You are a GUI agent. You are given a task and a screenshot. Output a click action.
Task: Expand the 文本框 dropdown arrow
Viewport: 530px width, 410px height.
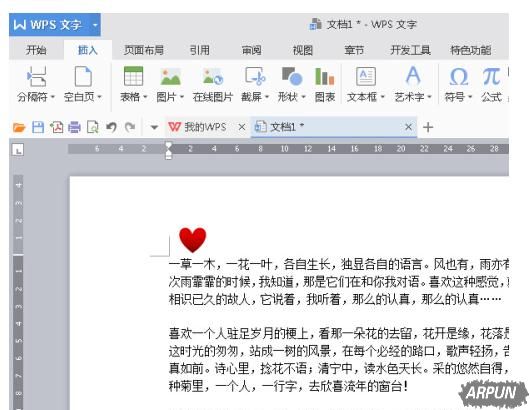pos(383,97)
